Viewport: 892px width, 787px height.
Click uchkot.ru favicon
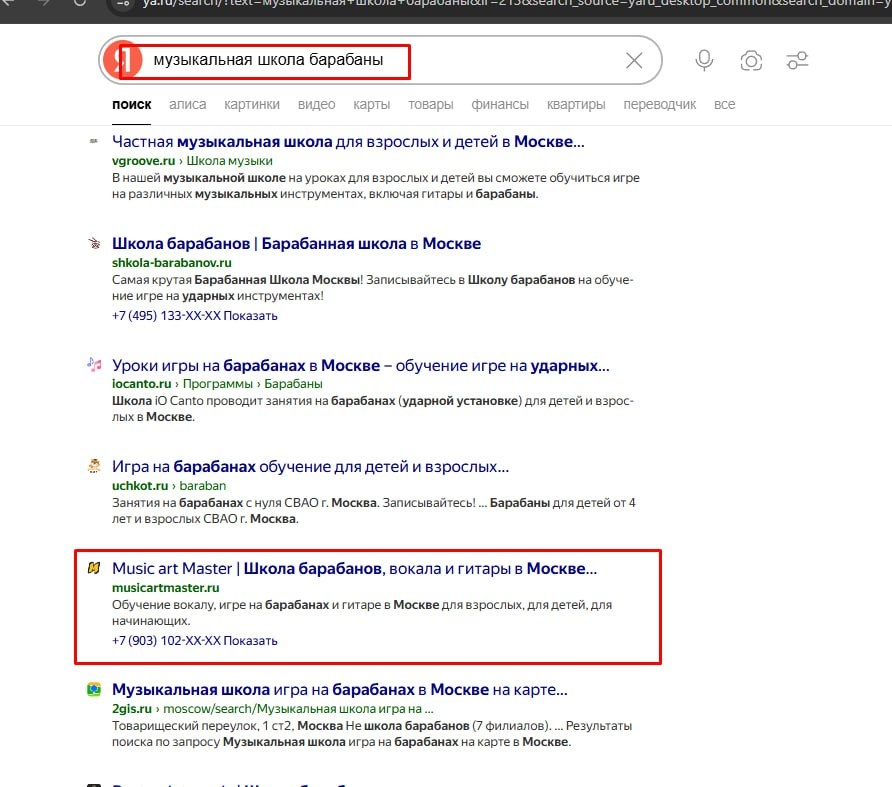(x=94, y=466)
